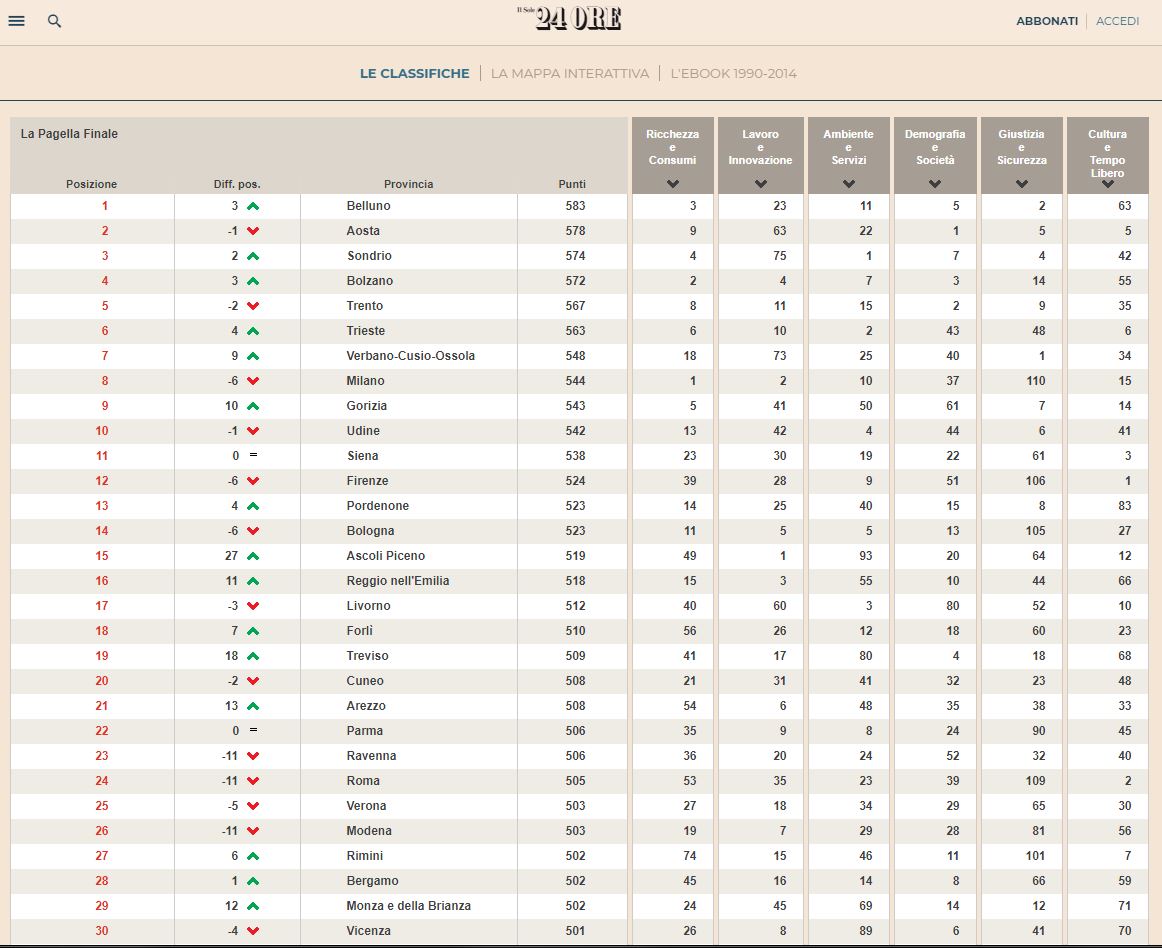The width and height of the screenshot is (1162, 948).
Task: Click the search magnifier icon
Action: [x=54, y=21]
